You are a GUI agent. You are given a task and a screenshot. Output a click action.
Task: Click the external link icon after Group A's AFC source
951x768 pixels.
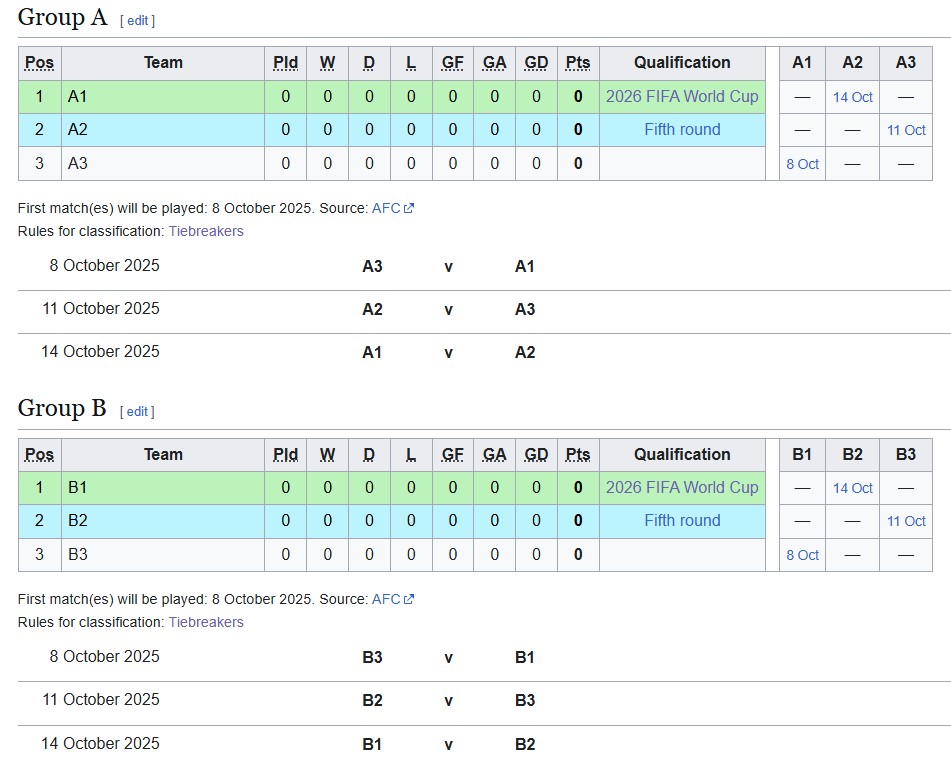(409, 209)
